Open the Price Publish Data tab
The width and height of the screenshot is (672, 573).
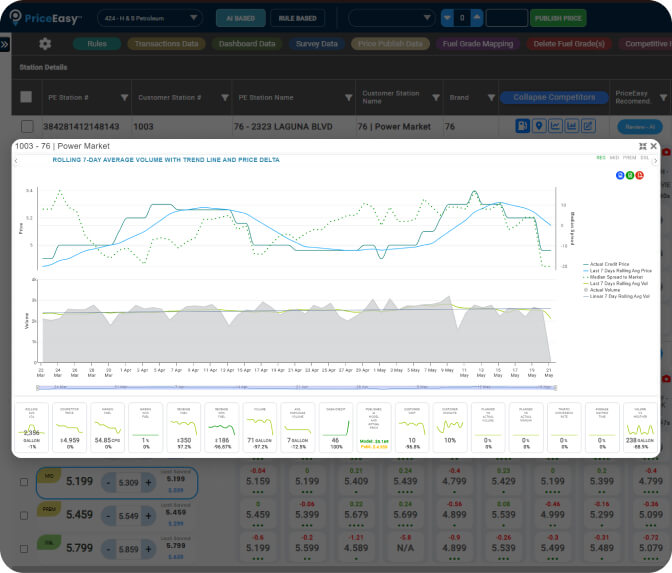coord(390,44)
